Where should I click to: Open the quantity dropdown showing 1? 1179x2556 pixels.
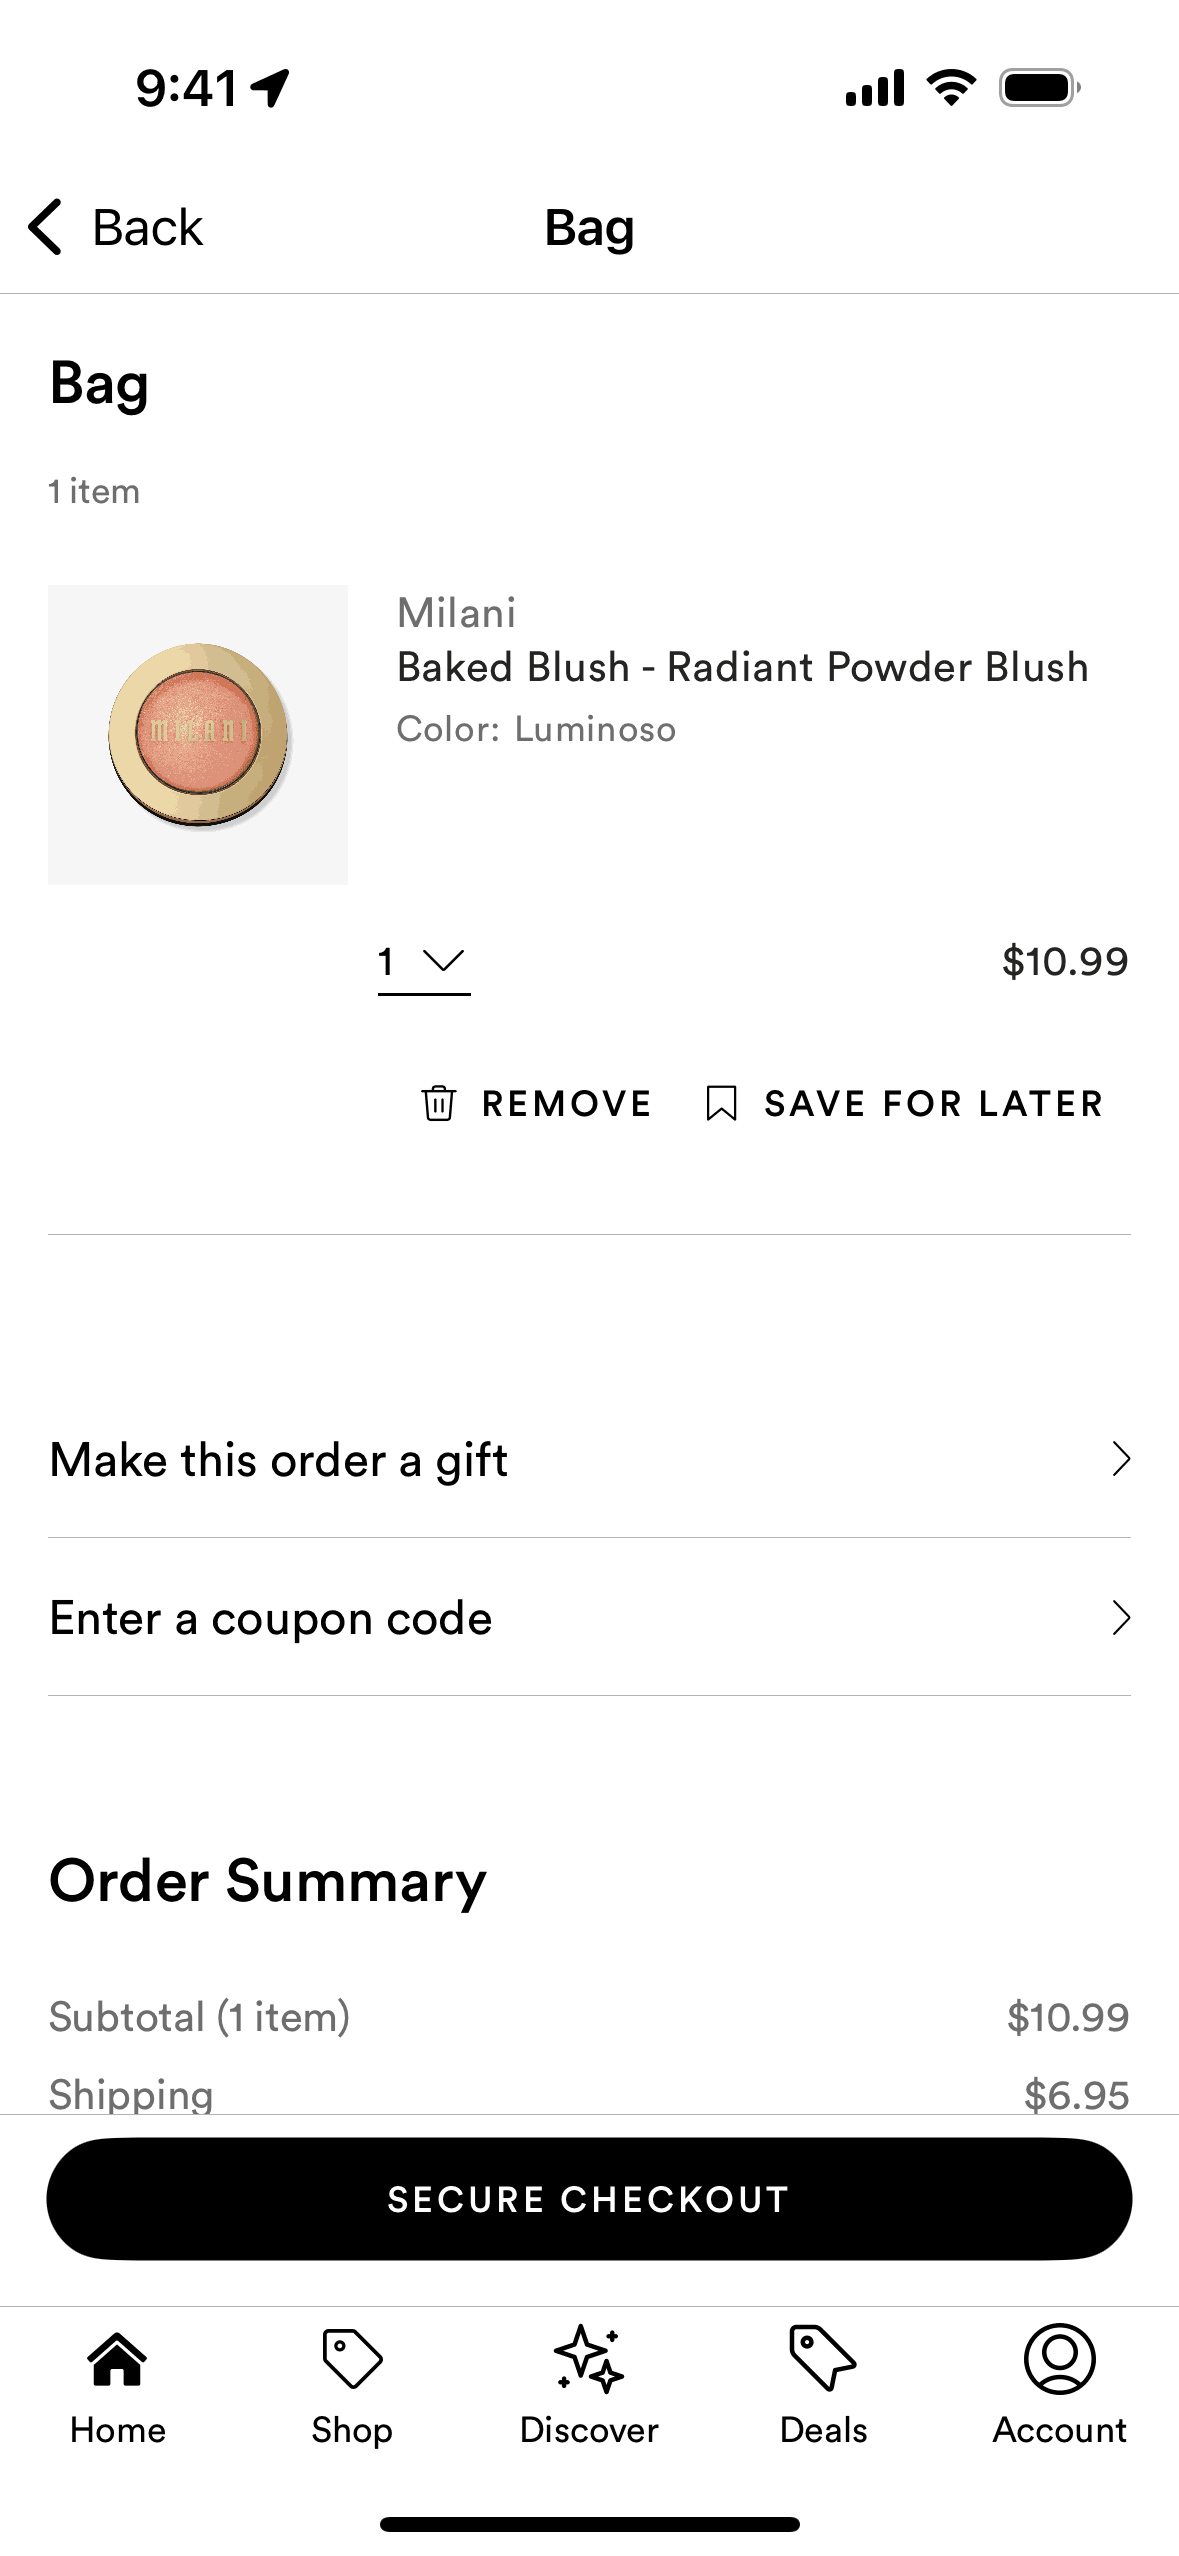(424, 962)
